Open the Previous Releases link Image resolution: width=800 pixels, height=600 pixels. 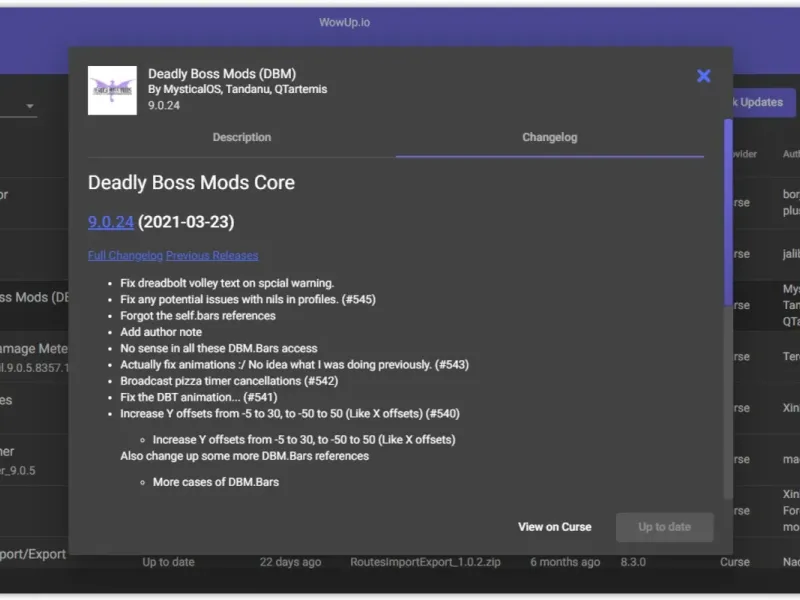click(x=212, y=255)
